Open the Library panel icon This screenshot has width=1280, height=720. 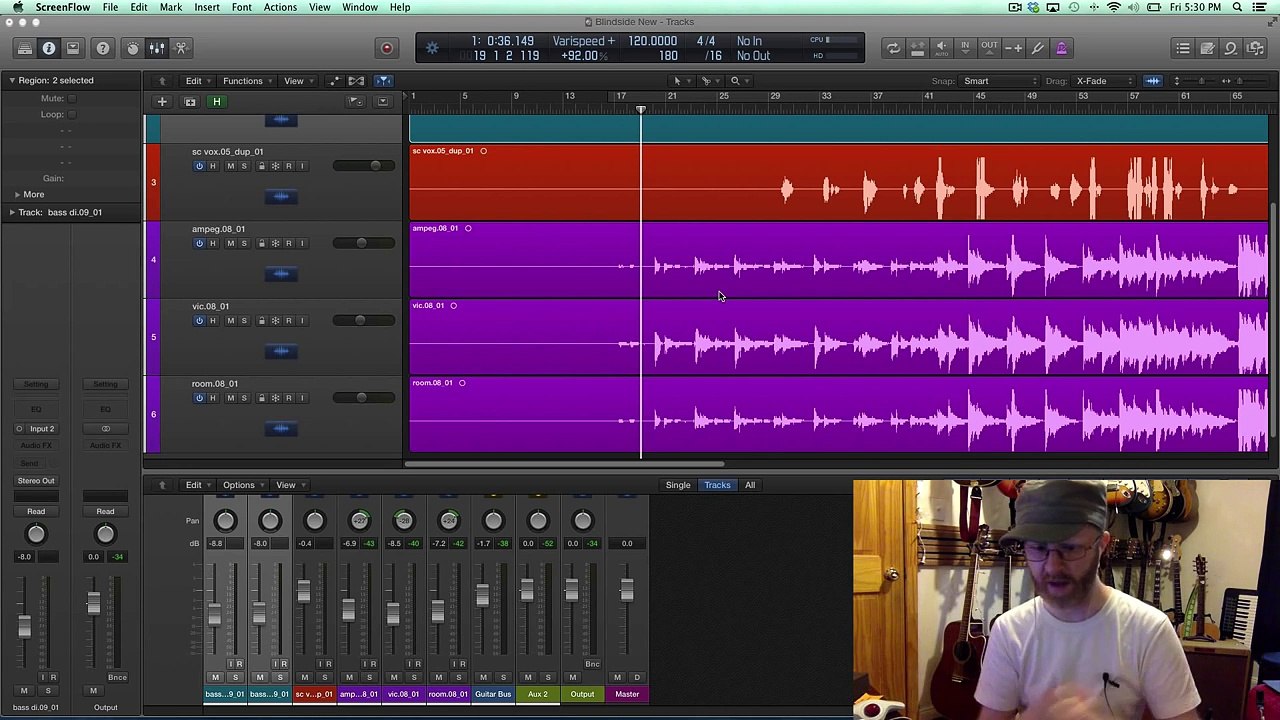click(x=24, y=48)
